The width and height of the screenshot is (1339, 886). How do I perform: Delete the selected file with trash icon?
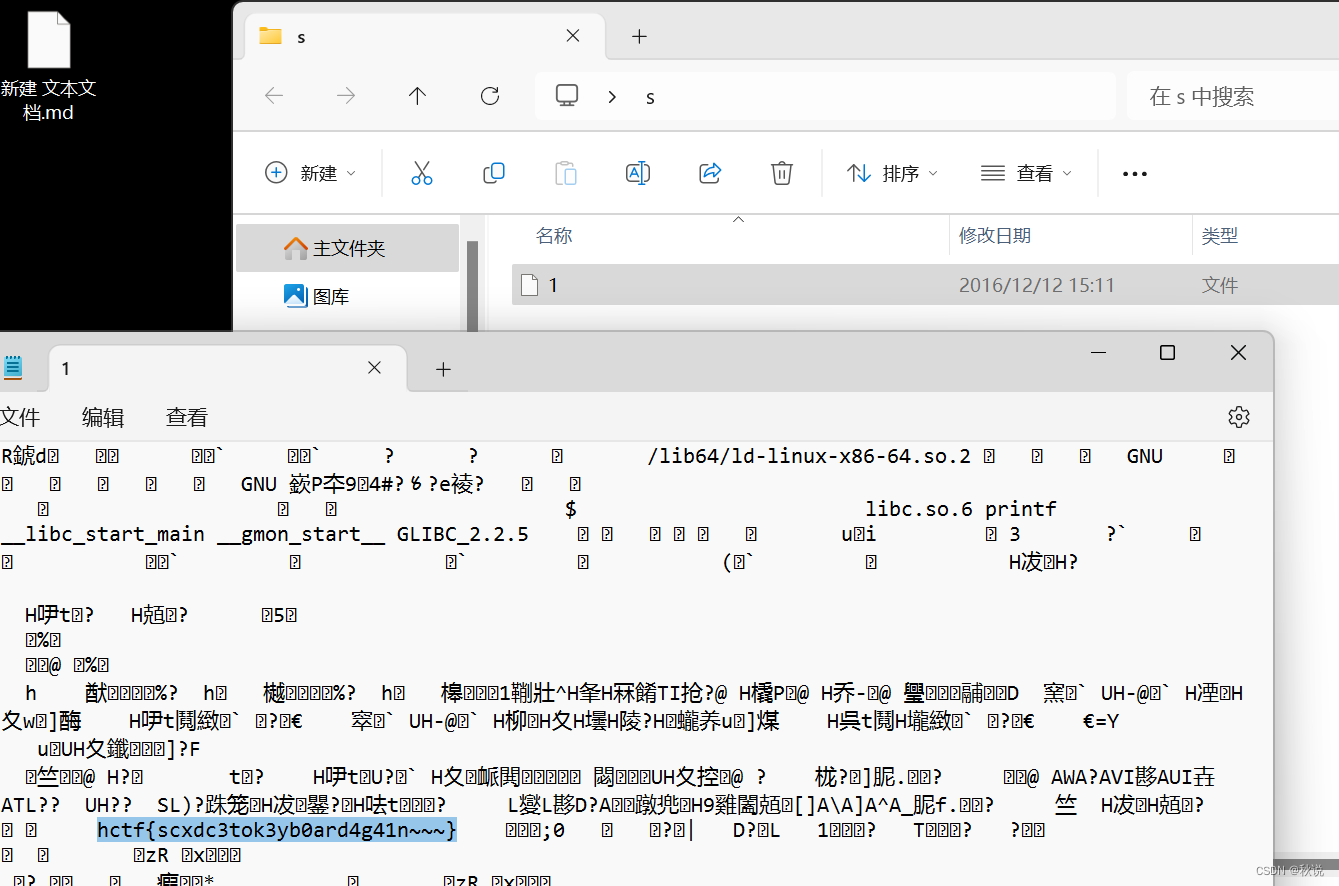click(782, 173)
